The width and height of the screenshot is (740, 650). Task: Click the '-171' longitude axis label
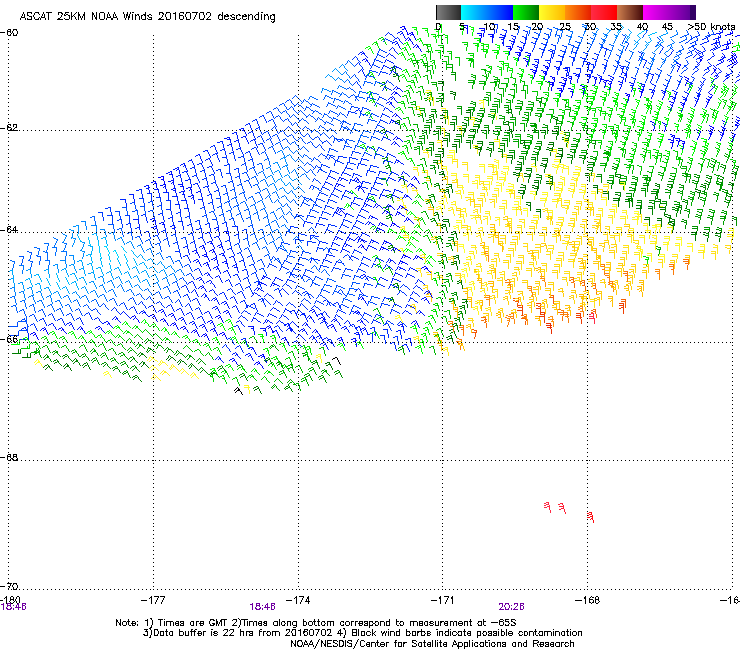(443, 600)
